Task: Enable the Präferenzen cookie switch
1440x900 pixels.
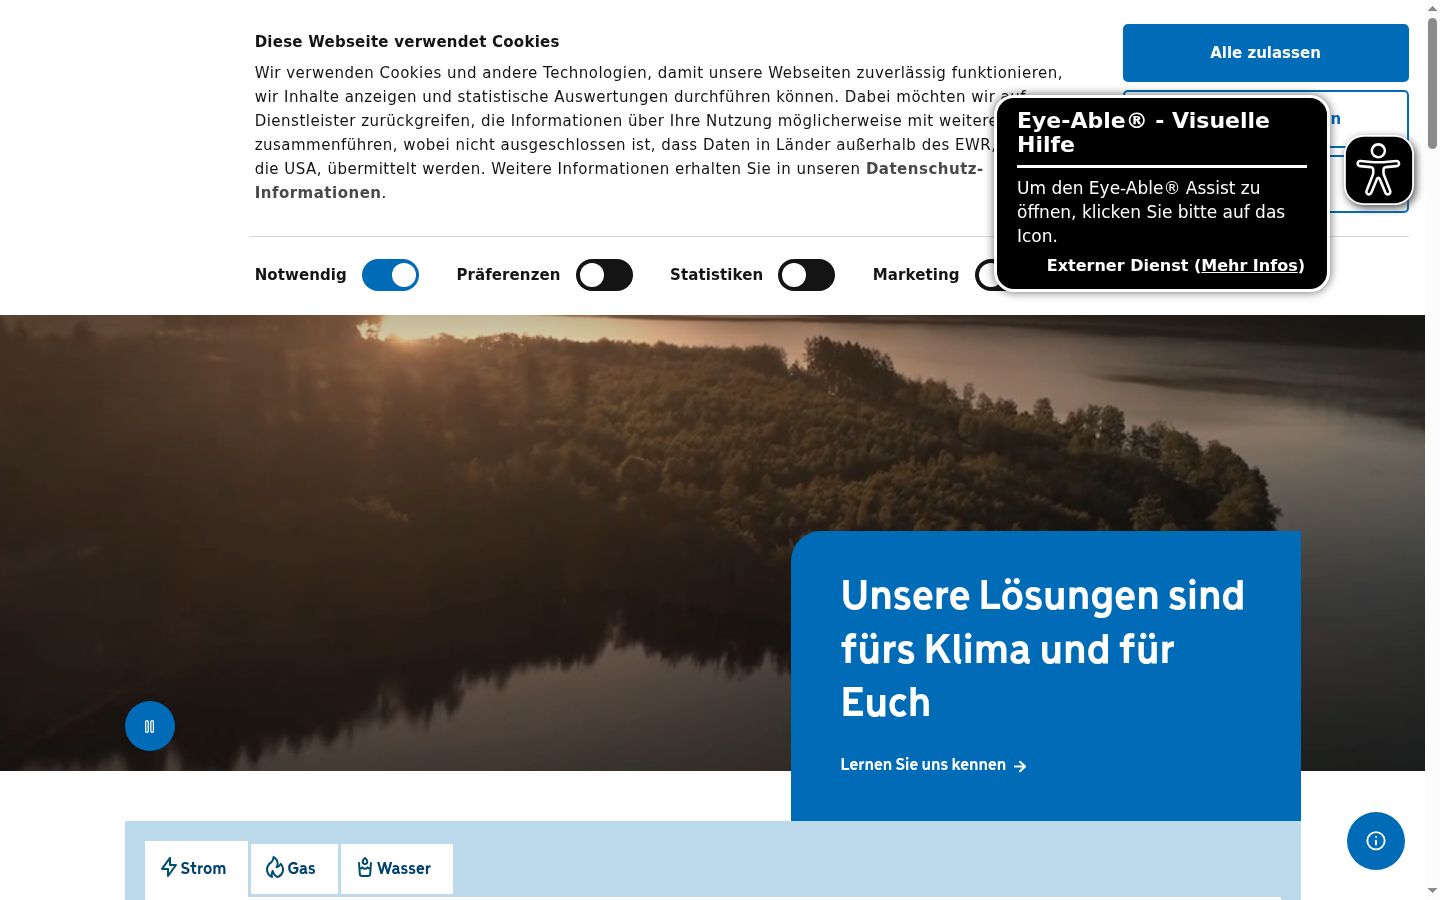Action: coord(604,275)
